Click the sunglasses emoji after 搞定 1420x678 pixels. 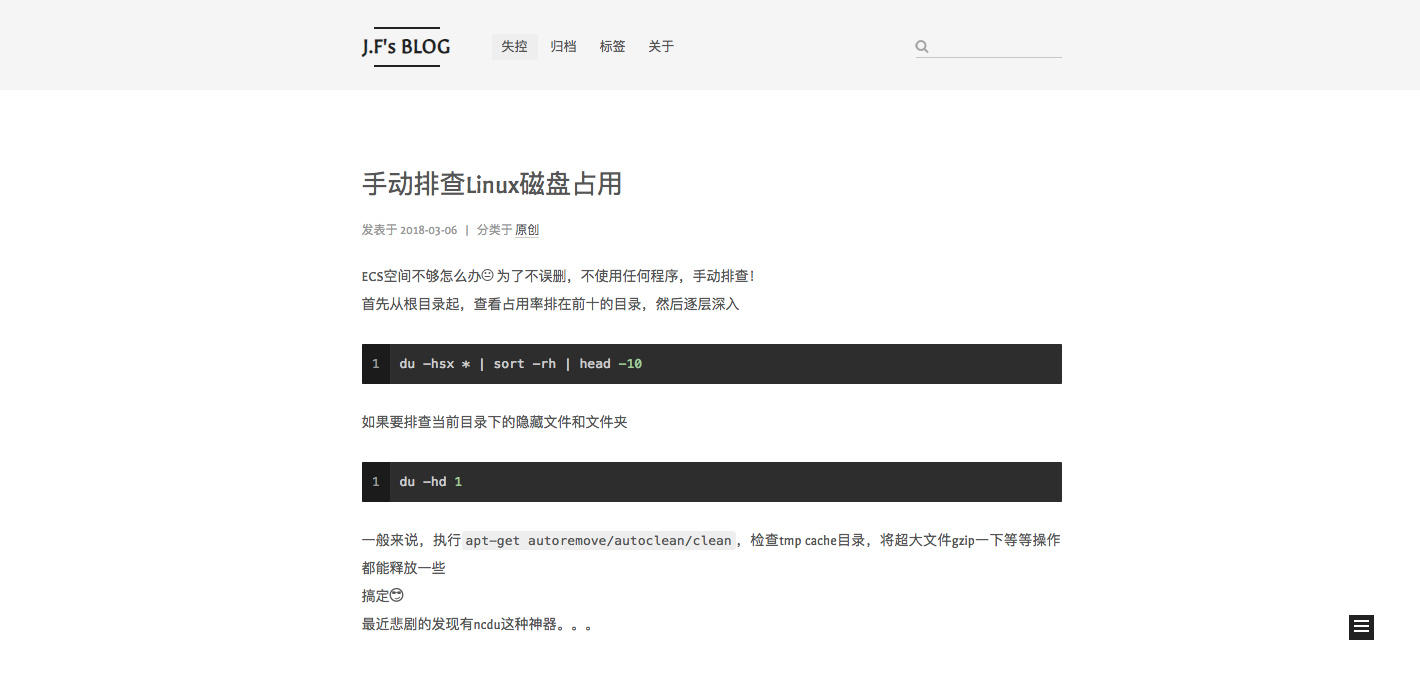397,596
